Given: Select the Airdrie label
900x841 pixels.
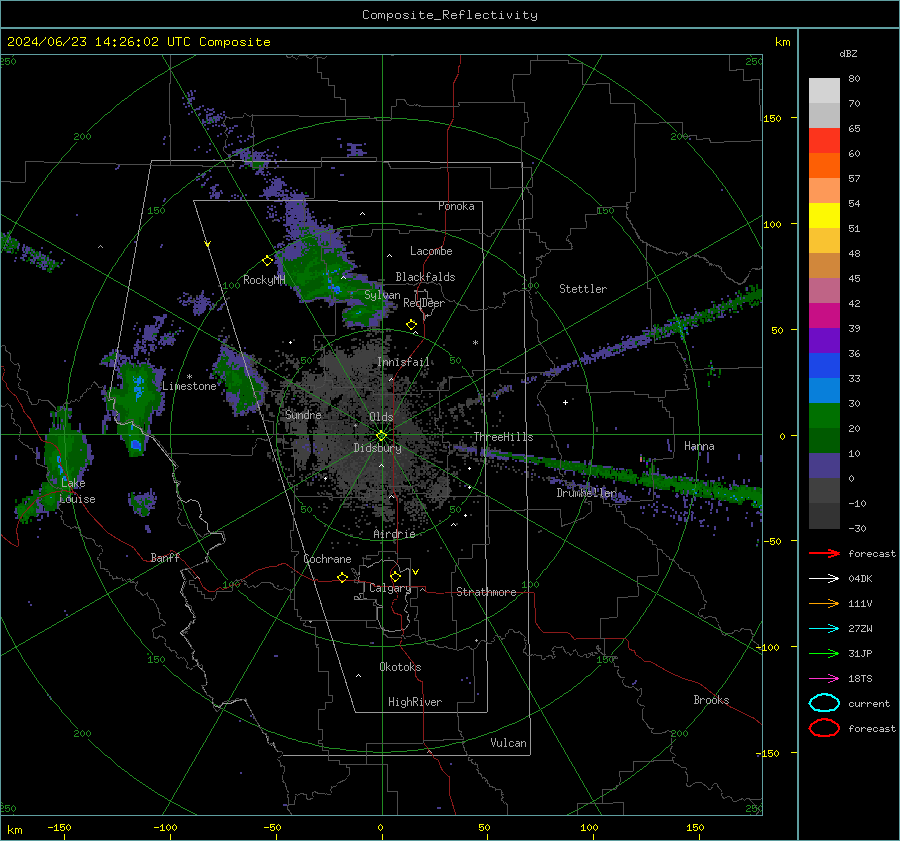Looking at the screenshot, I should pyautogui.click(x=394, y=534).
